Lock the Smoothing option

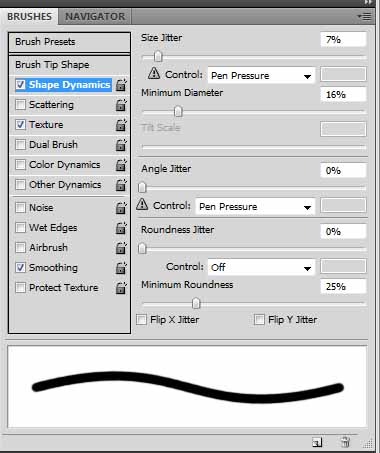[121, 268]
